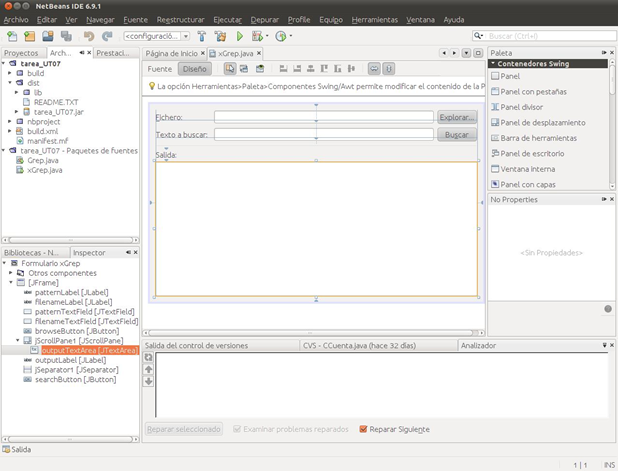Click the Explorar... button in form

point(457,117)
